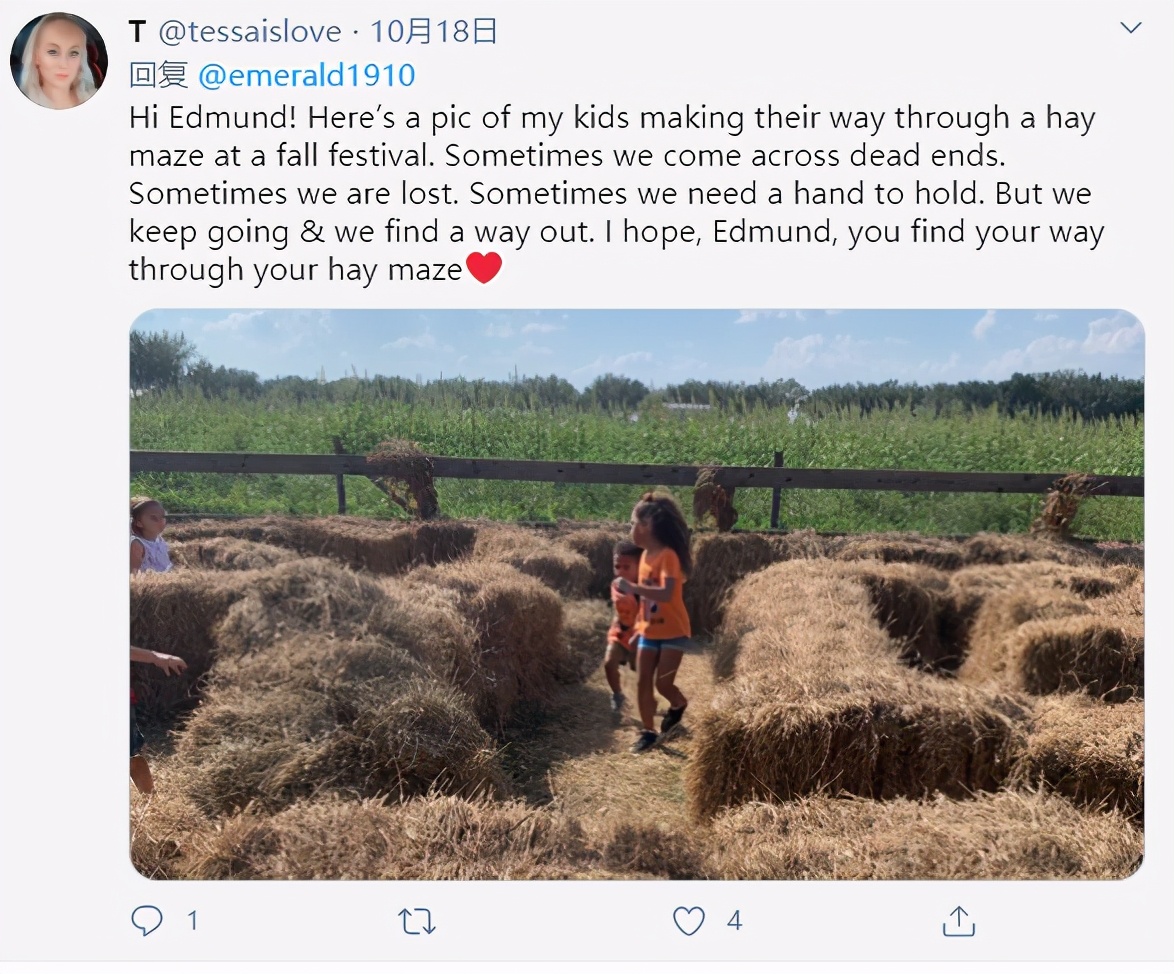Viewport: 1174px width, 974px height.
Task: Click the reply count number 1
Action: pyautogui.click(x=192, y=921)
